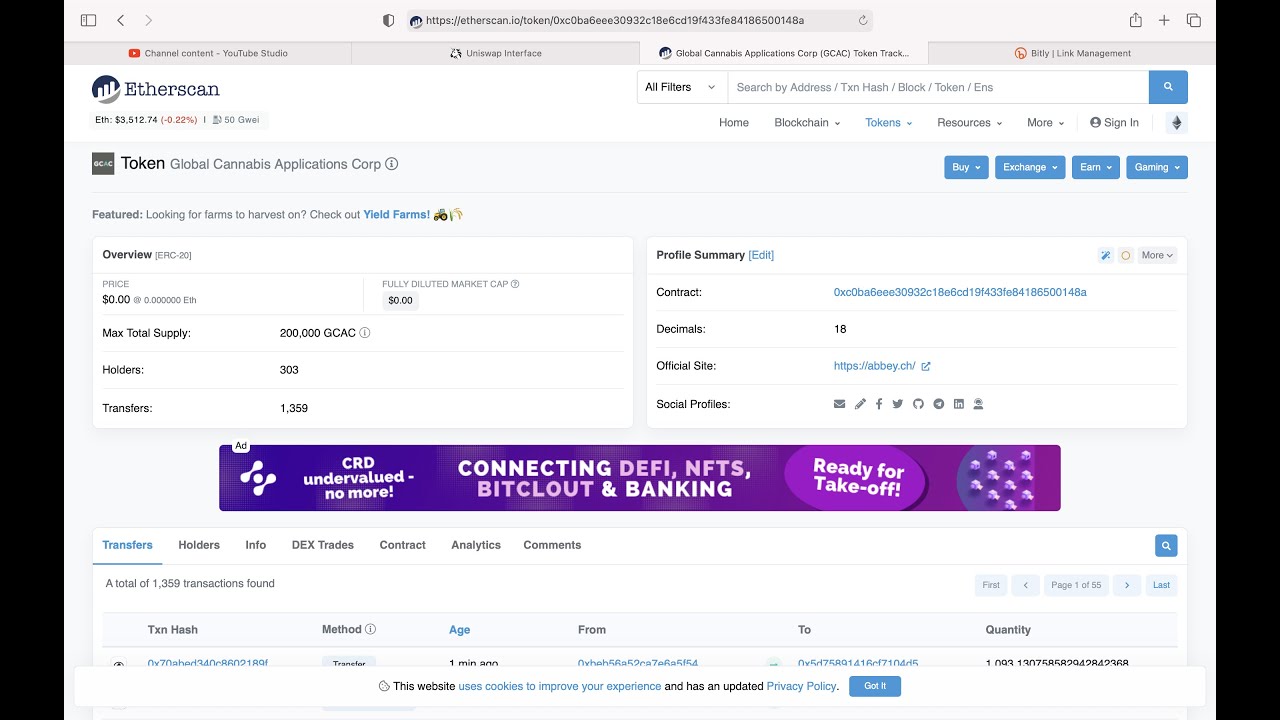Expand the More menu in the navbar
Image resolution: width=1280 pixels, height=720 pixels.
(1045, 122)
